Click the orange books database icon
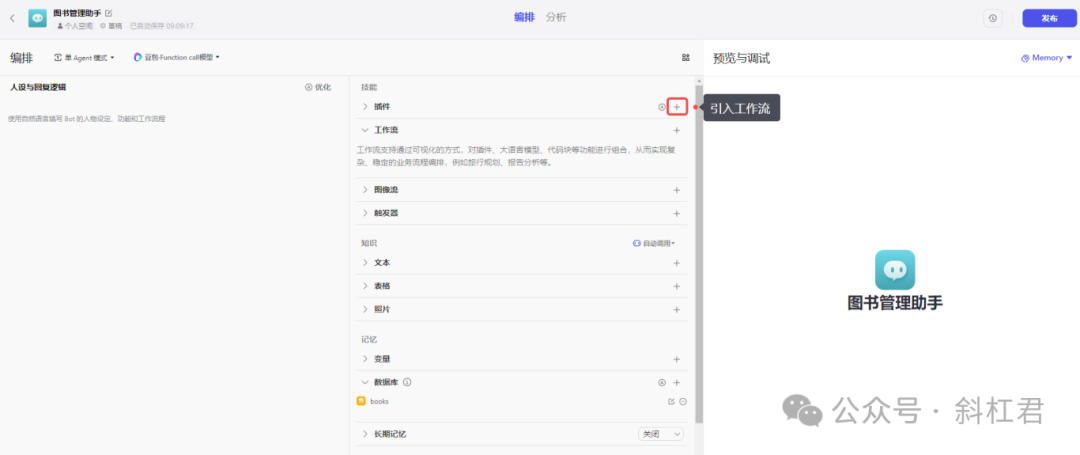Viewport: 1080px width, 455px height. tap(361, 401)
